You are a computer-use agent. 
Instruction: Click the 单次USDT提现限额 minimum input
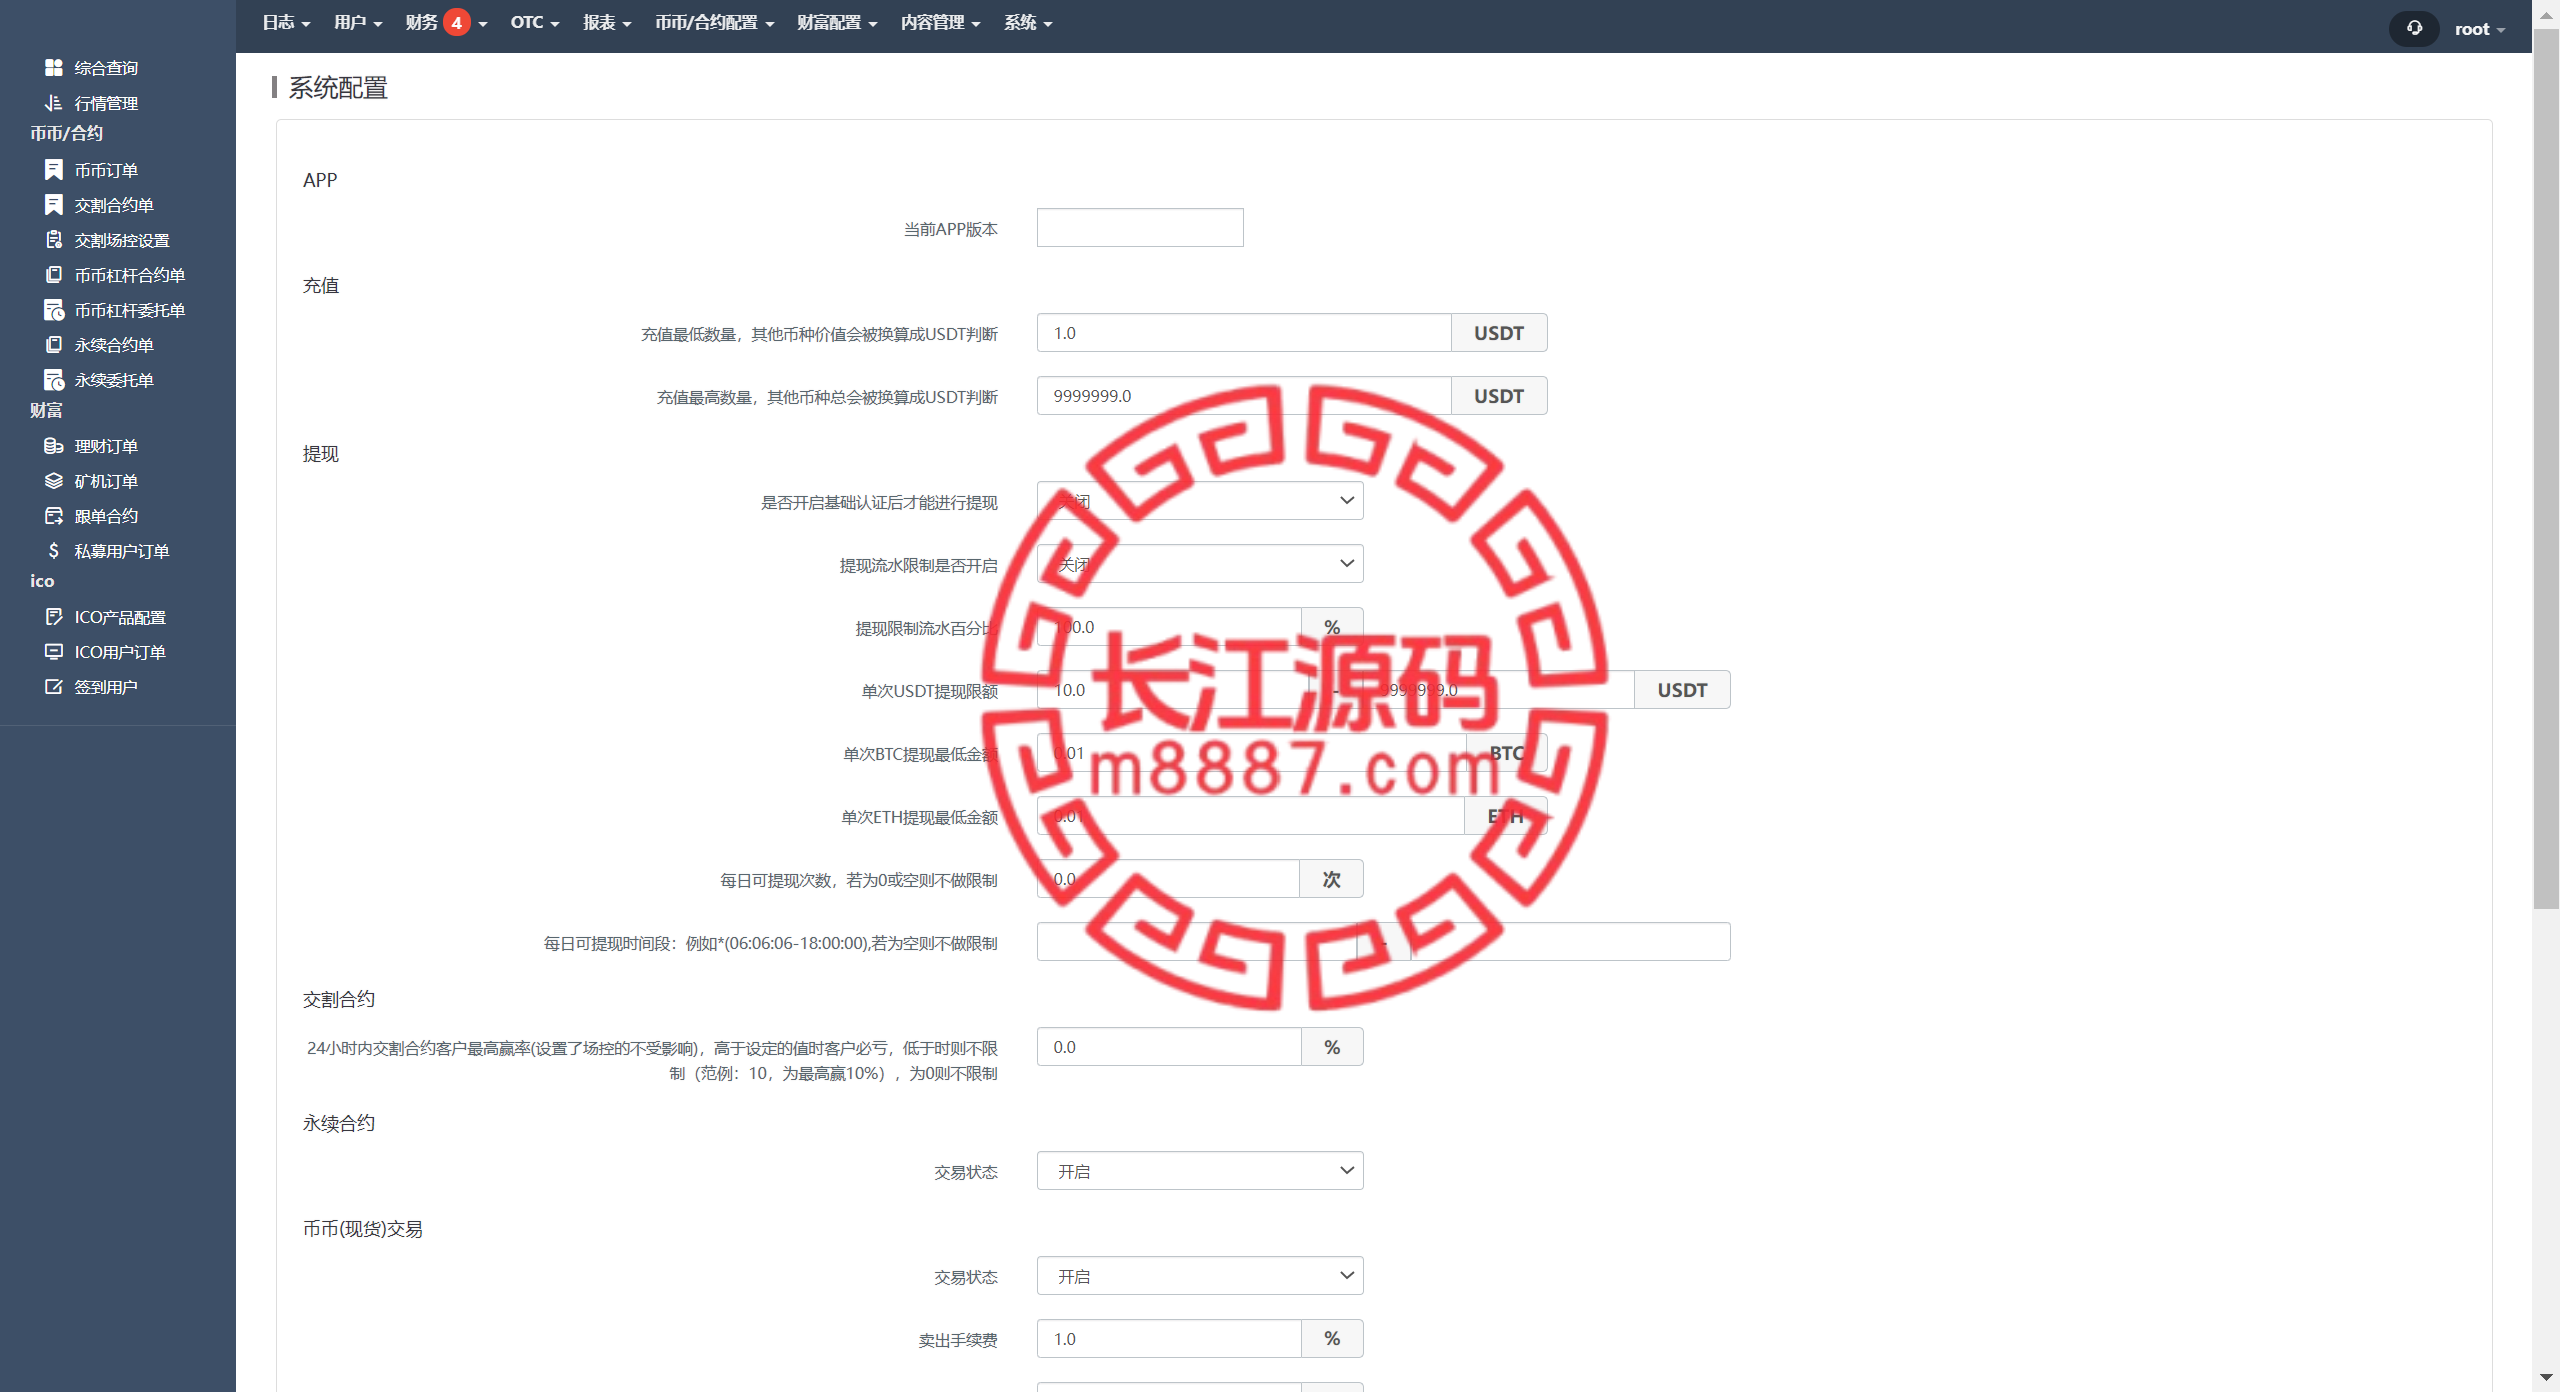[x=1173, y=690]
